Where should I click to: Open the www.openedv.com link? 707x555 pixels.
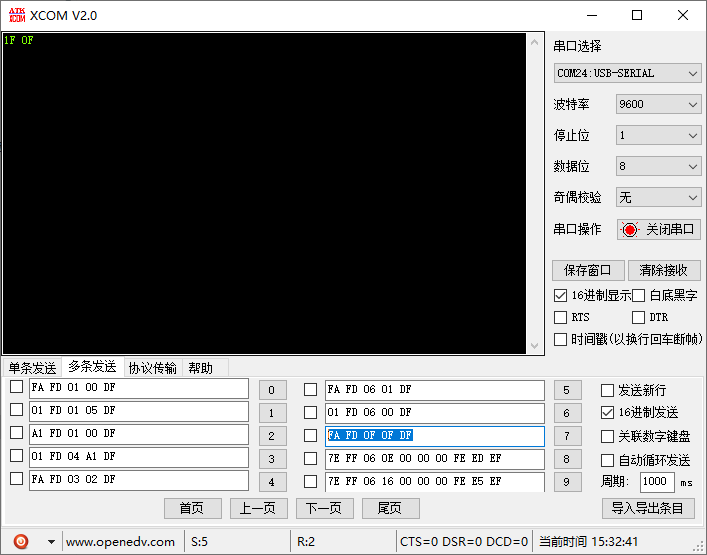(x=120, y=541)
